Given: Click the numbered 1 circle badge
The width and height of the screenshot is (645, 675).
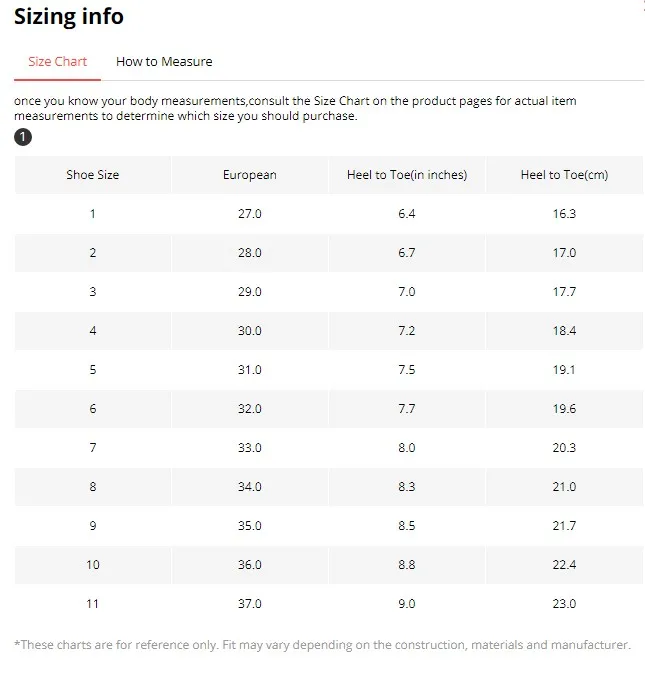Looking at the screenshot, I should coord(23,137).
